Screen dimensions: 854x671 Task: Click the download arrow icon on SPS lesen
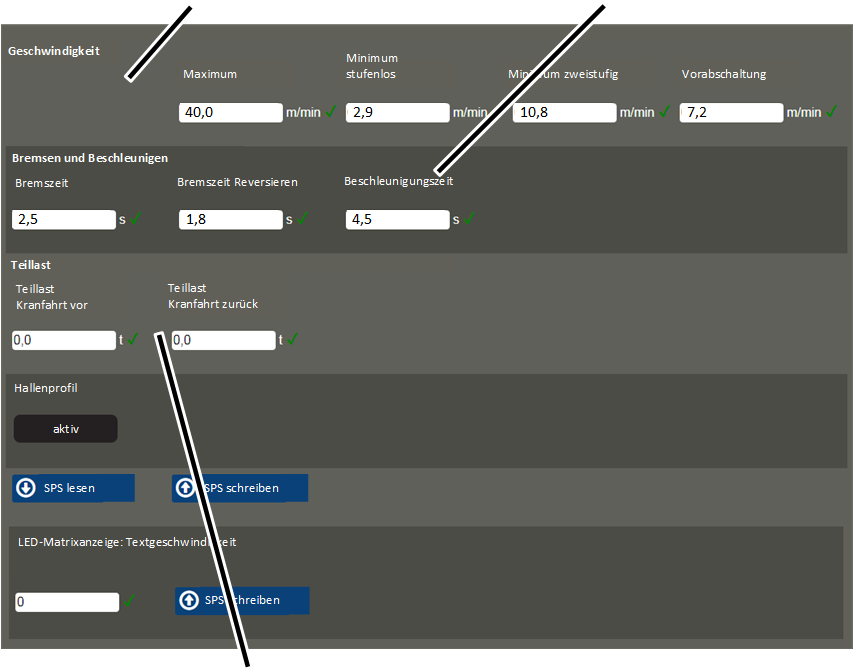click(26, 488)
